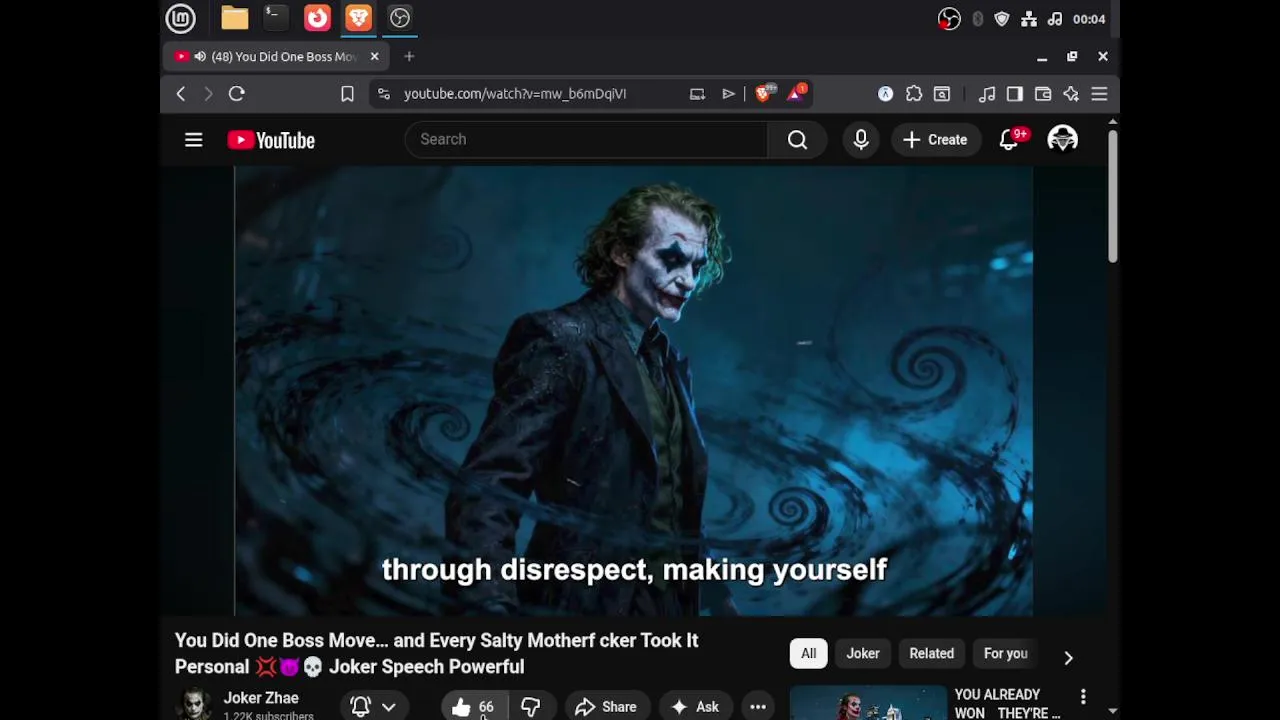Like the video with 66 likes
The image size is (1280, 720).
[x=474, y=707]
